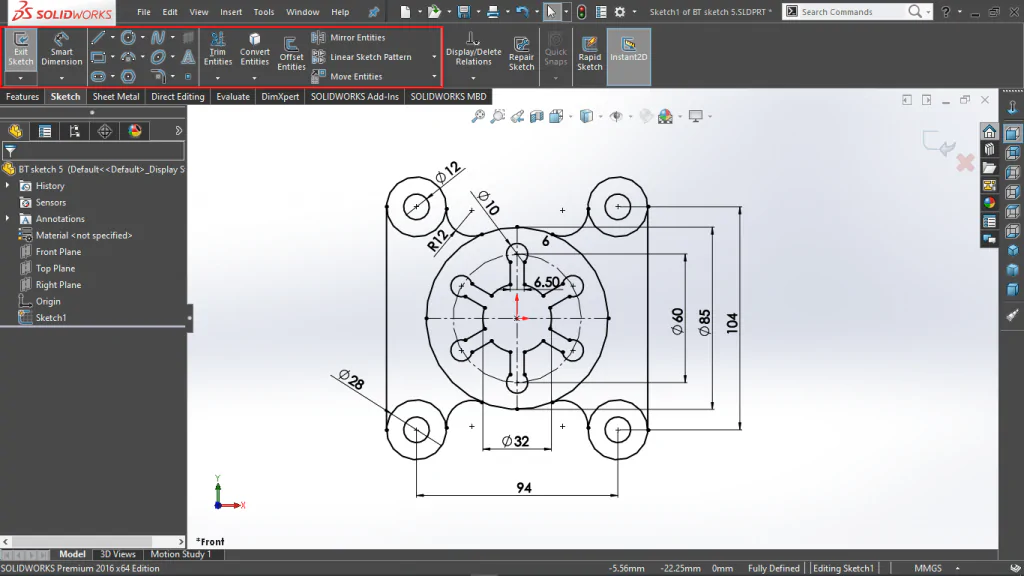1024x576 pixels.
Task: Switch to the Motion Study 1 tab
Action: [181, 554]
